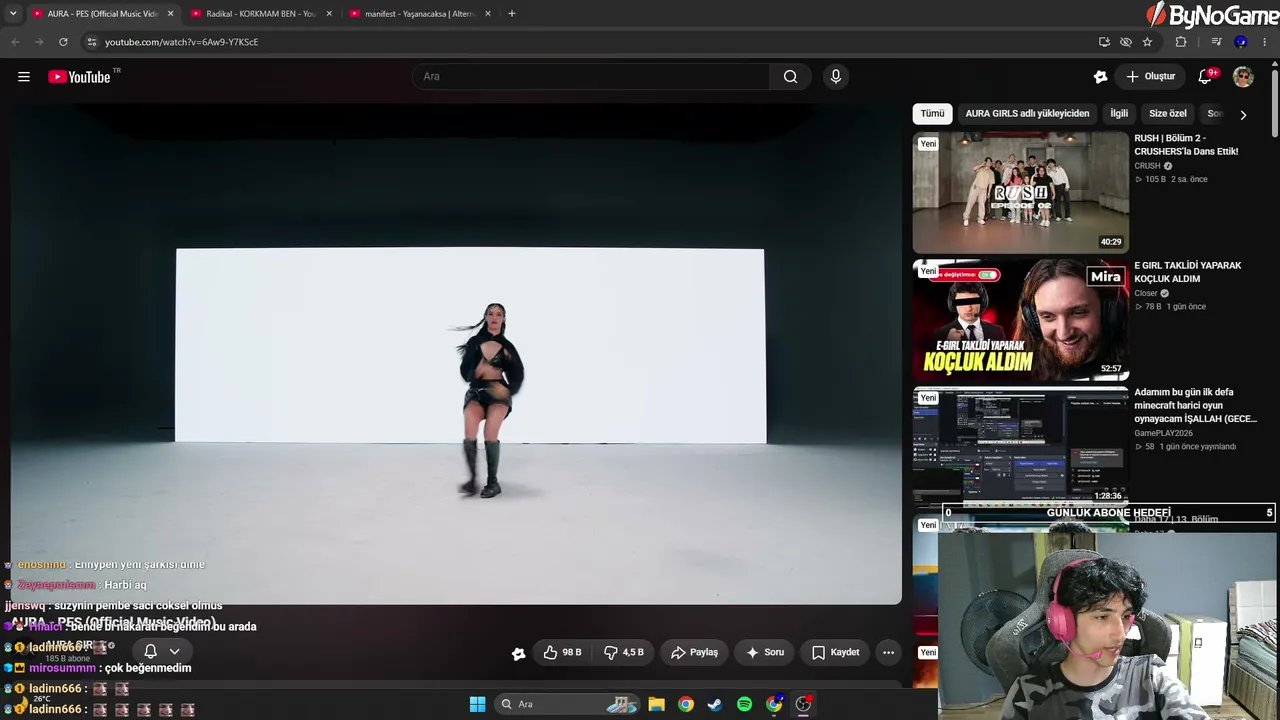Select the Size özel filter chip
The width and height of the screenshot is (1280, 720).
[1168, 114]
